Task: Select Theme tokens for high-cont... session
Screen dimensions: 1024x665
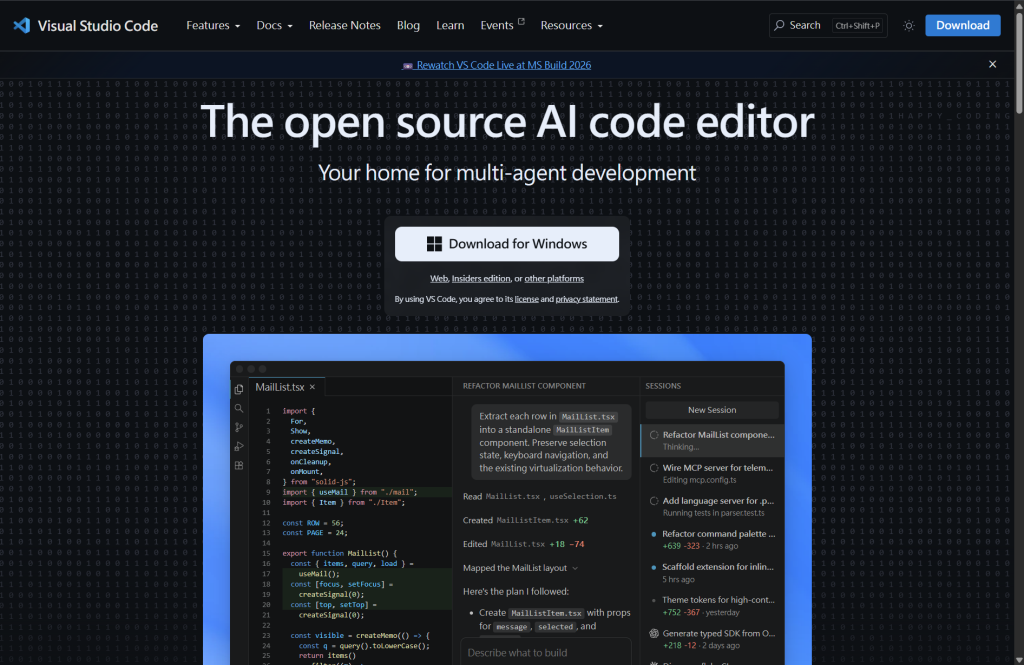Action: (x=712, y=606)
